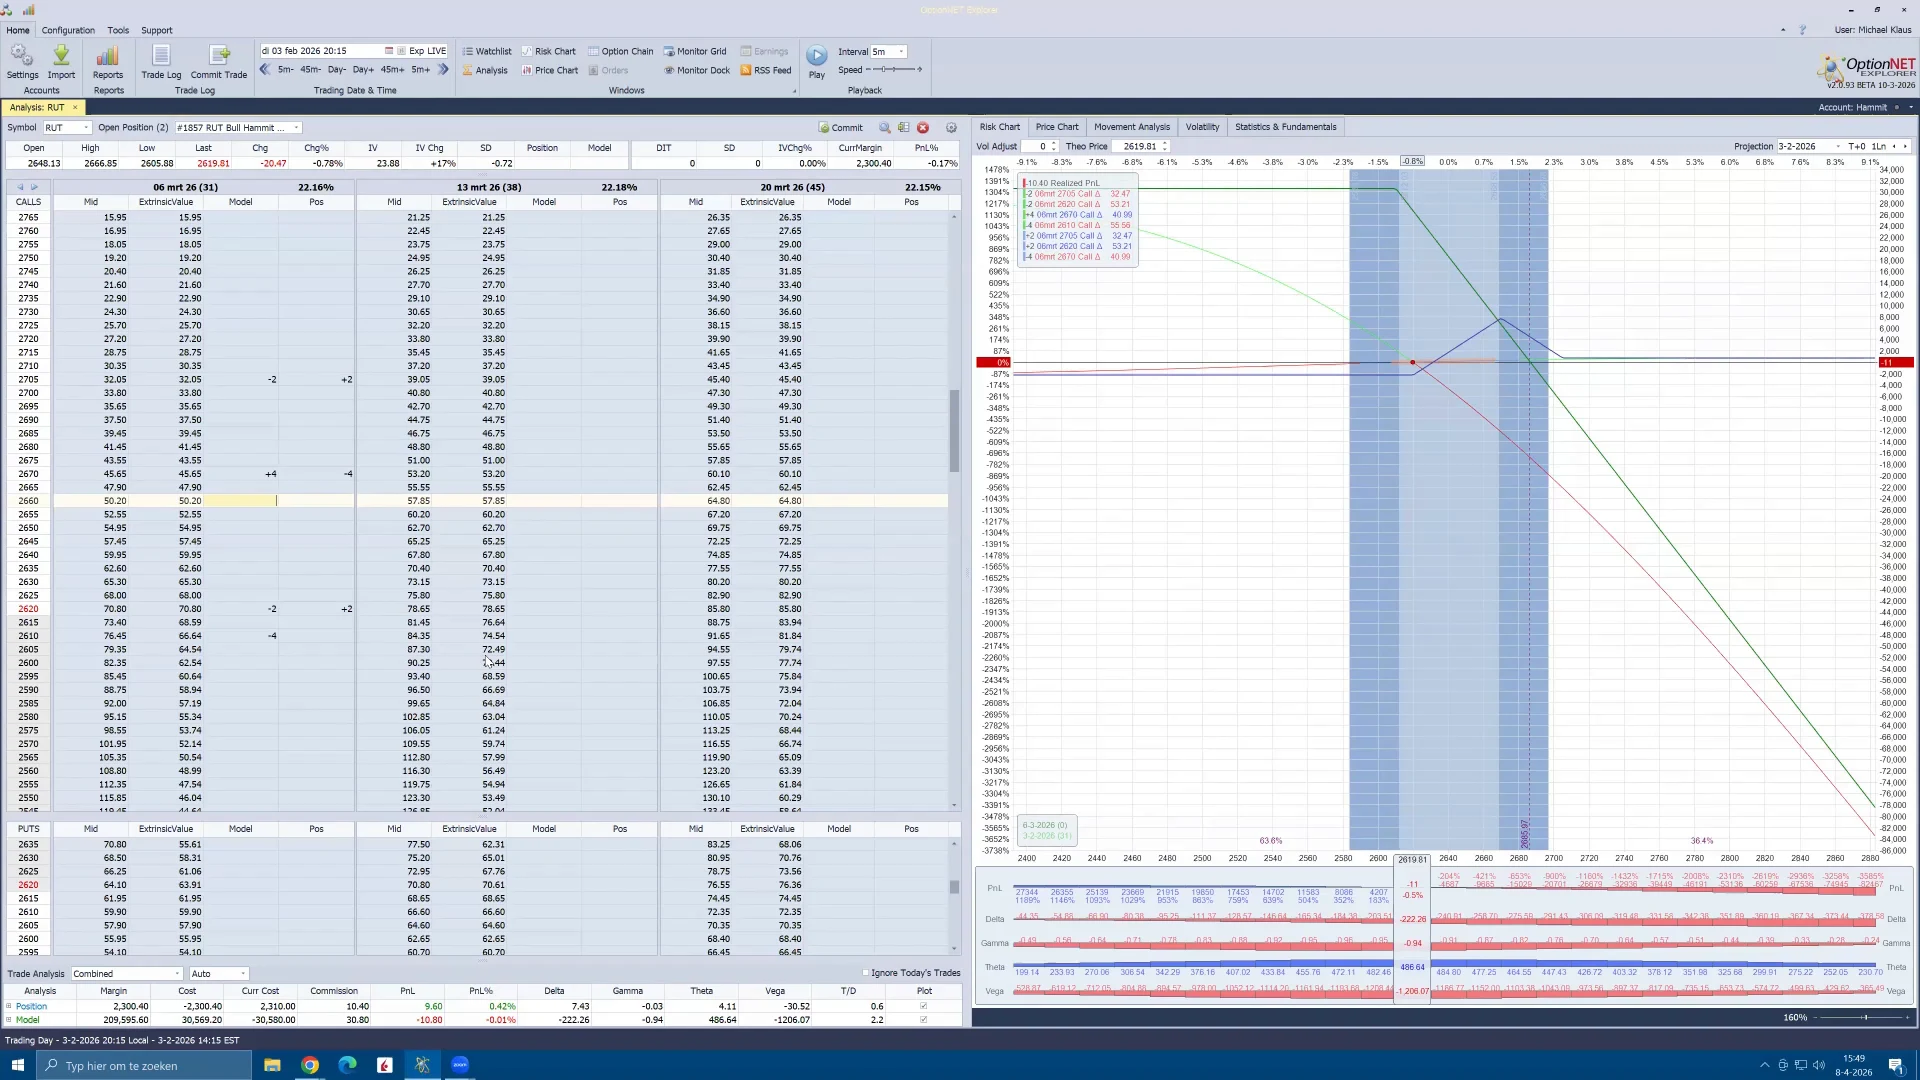1920x1080 pixels.
Task: Open the Support menu
Action: click(x=156, y=30)
